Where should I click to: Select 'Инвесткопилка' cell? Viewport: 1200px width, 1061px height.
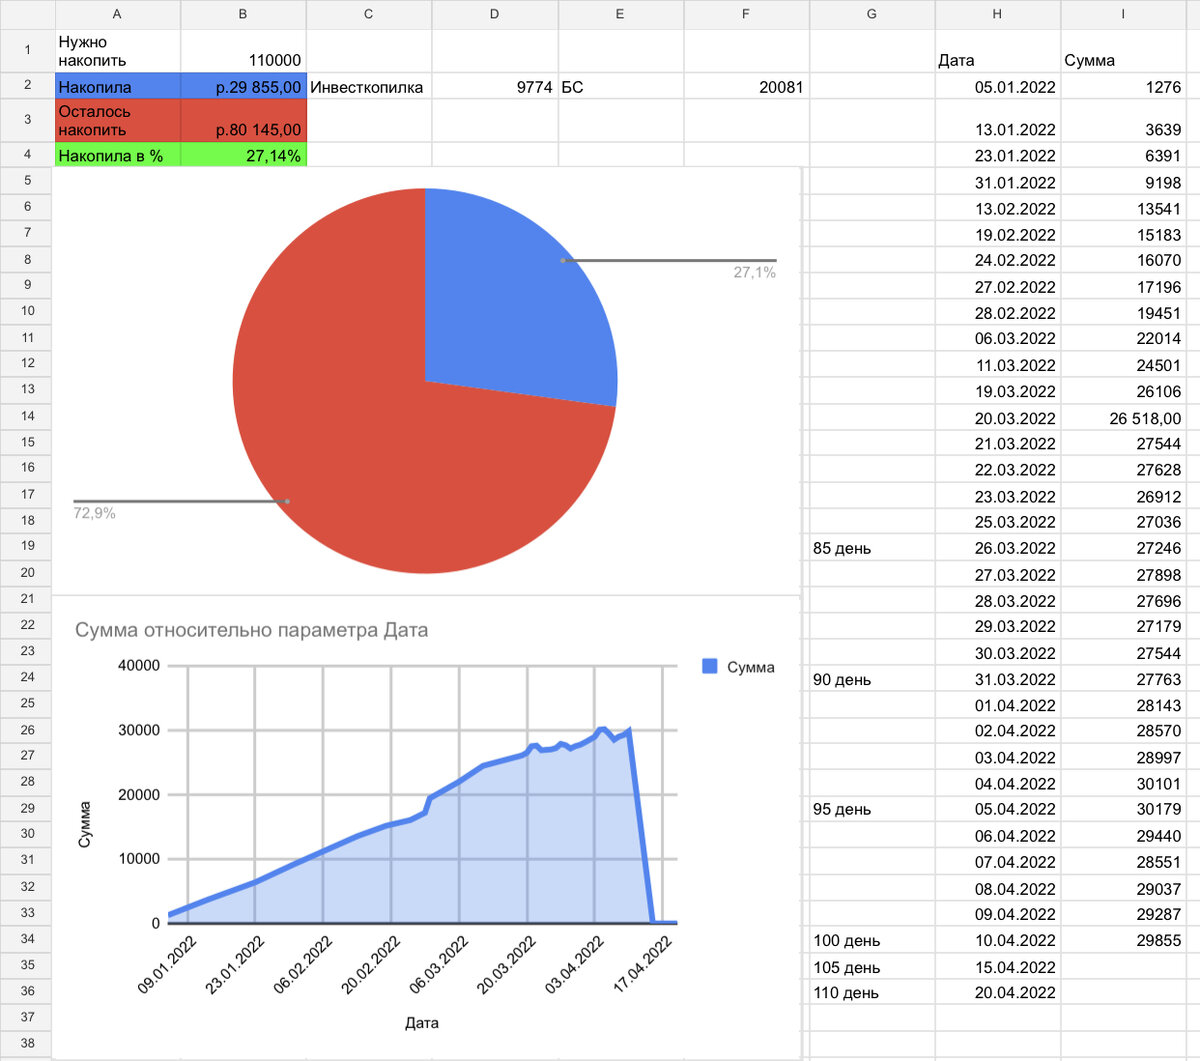(x=369, y=87)
